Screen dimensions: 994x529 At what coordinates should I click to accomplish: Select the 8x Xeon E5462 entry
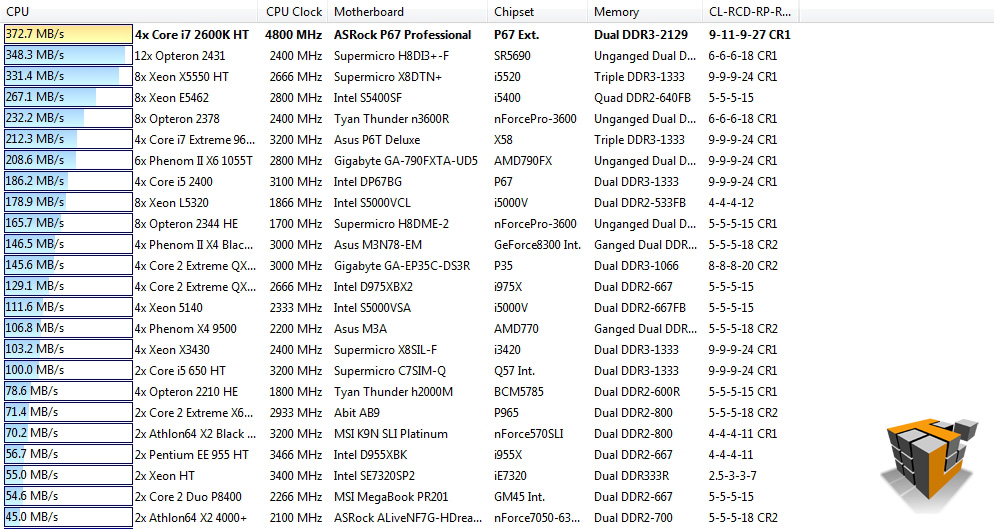click(x=171, y=98)
